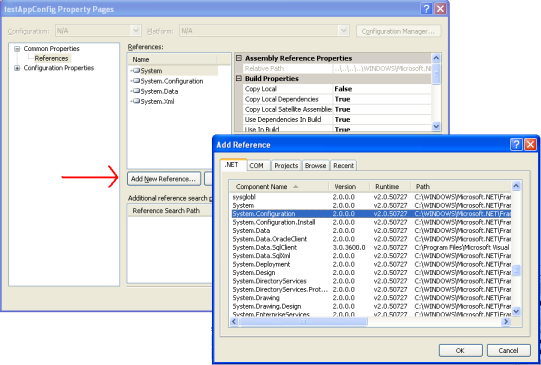541x365 pixels.
Task: Collapse the Build Properties section
Action: point(239,78)
